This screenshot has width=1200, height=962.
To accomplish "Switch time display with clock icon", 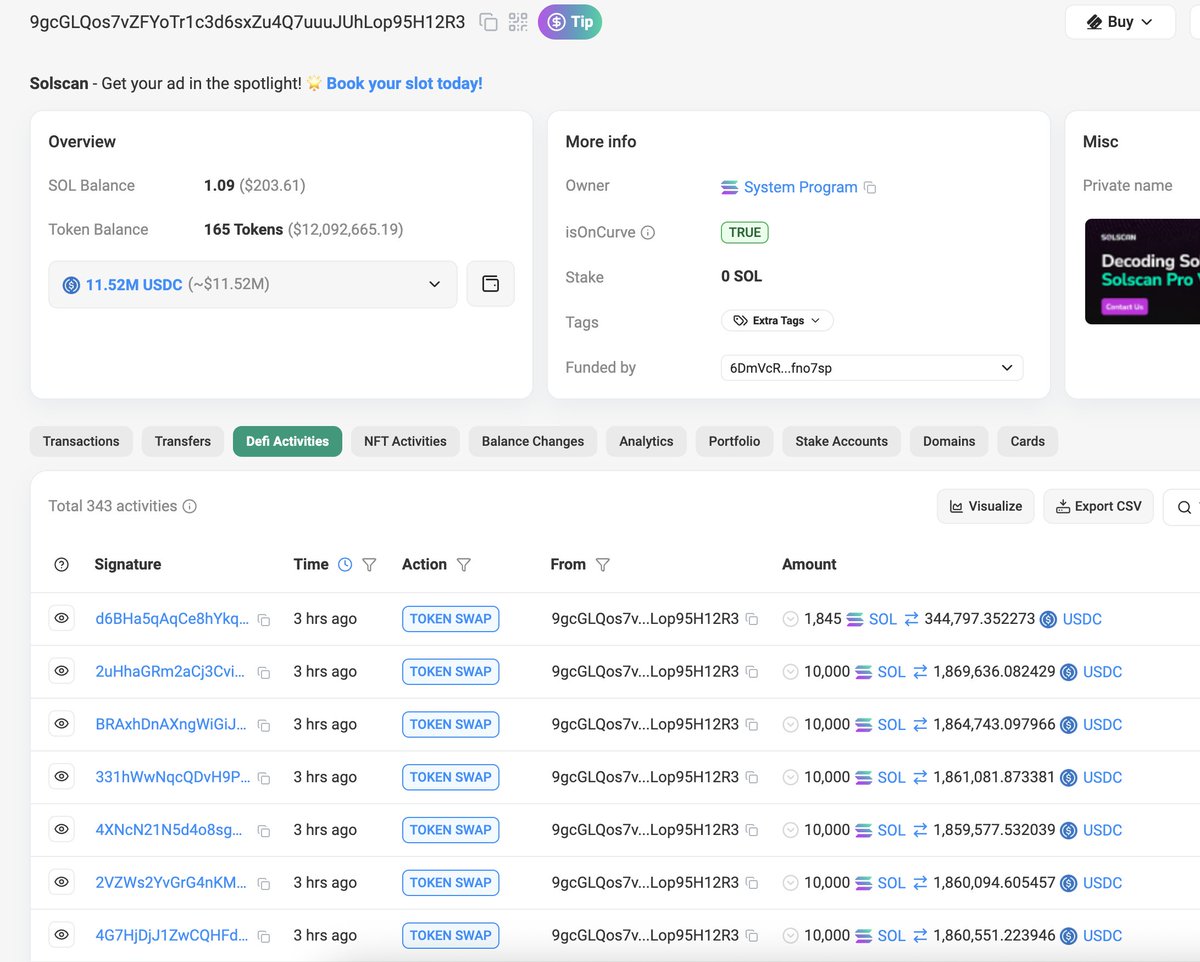I will tap(345, 565).
